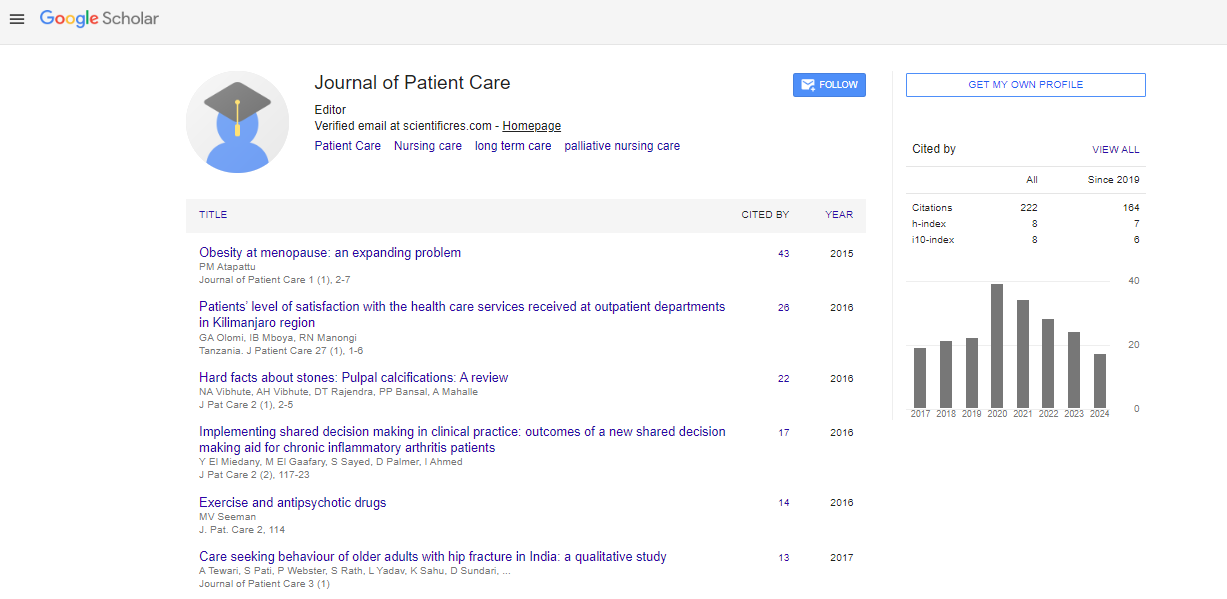
Task: Click the 2018 bar in citation chart
Action: click(x=946, y=375)
